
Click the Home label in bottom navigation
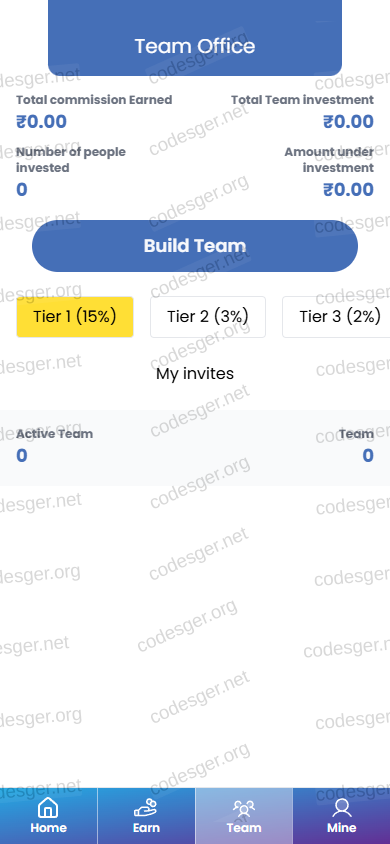pyautogui.click(x=48, y=828)
